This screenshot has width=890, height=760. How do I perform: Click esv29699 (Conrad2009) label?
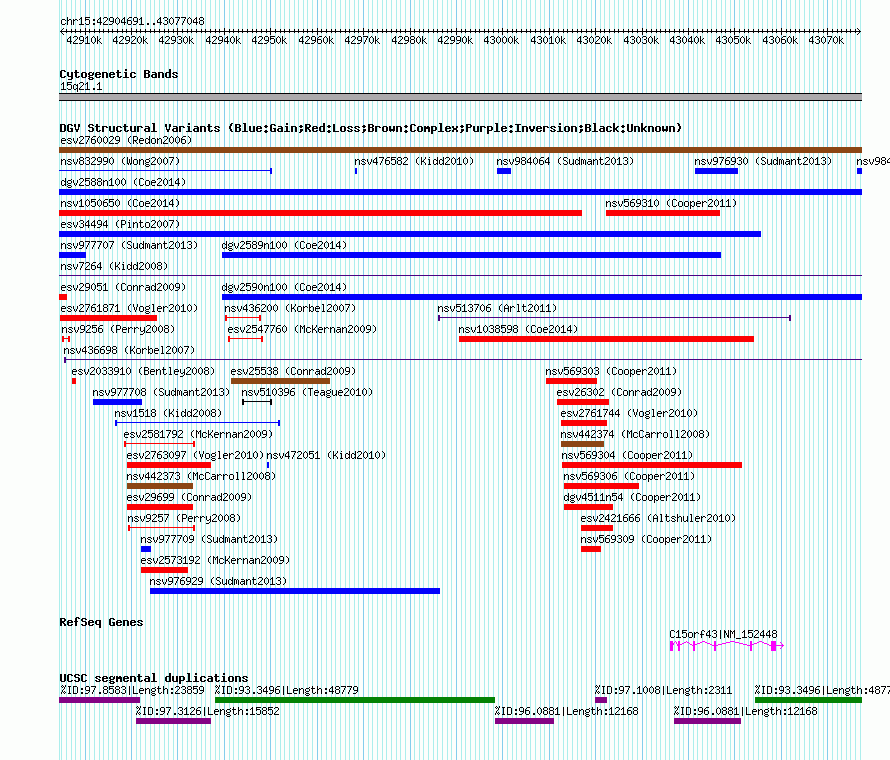pos(189,497)
